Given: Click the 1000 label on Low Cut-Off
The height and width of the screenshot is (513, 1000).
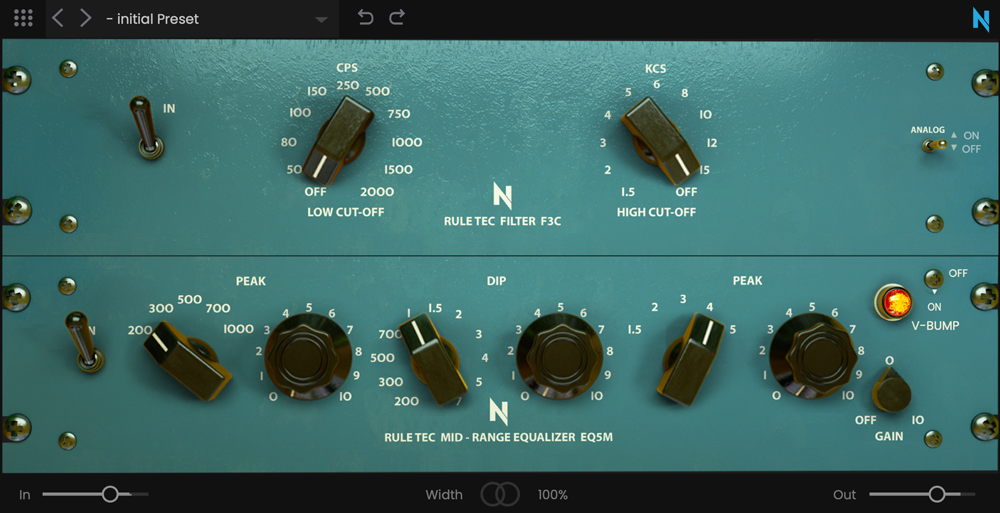Looking at the screenshot, I should point(406,142).
